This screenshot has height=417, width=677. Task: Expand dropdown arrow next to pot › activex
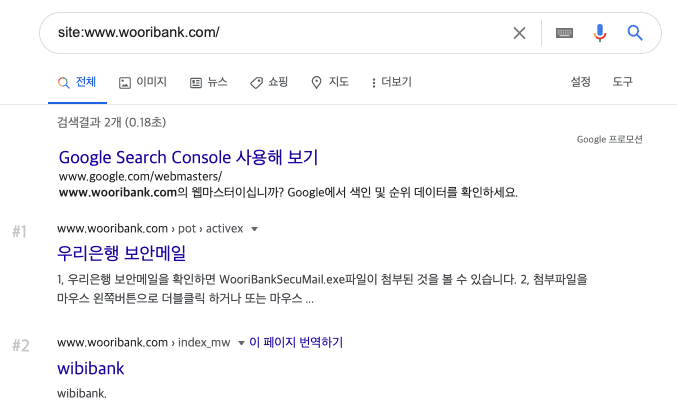(x=254, y=229)
